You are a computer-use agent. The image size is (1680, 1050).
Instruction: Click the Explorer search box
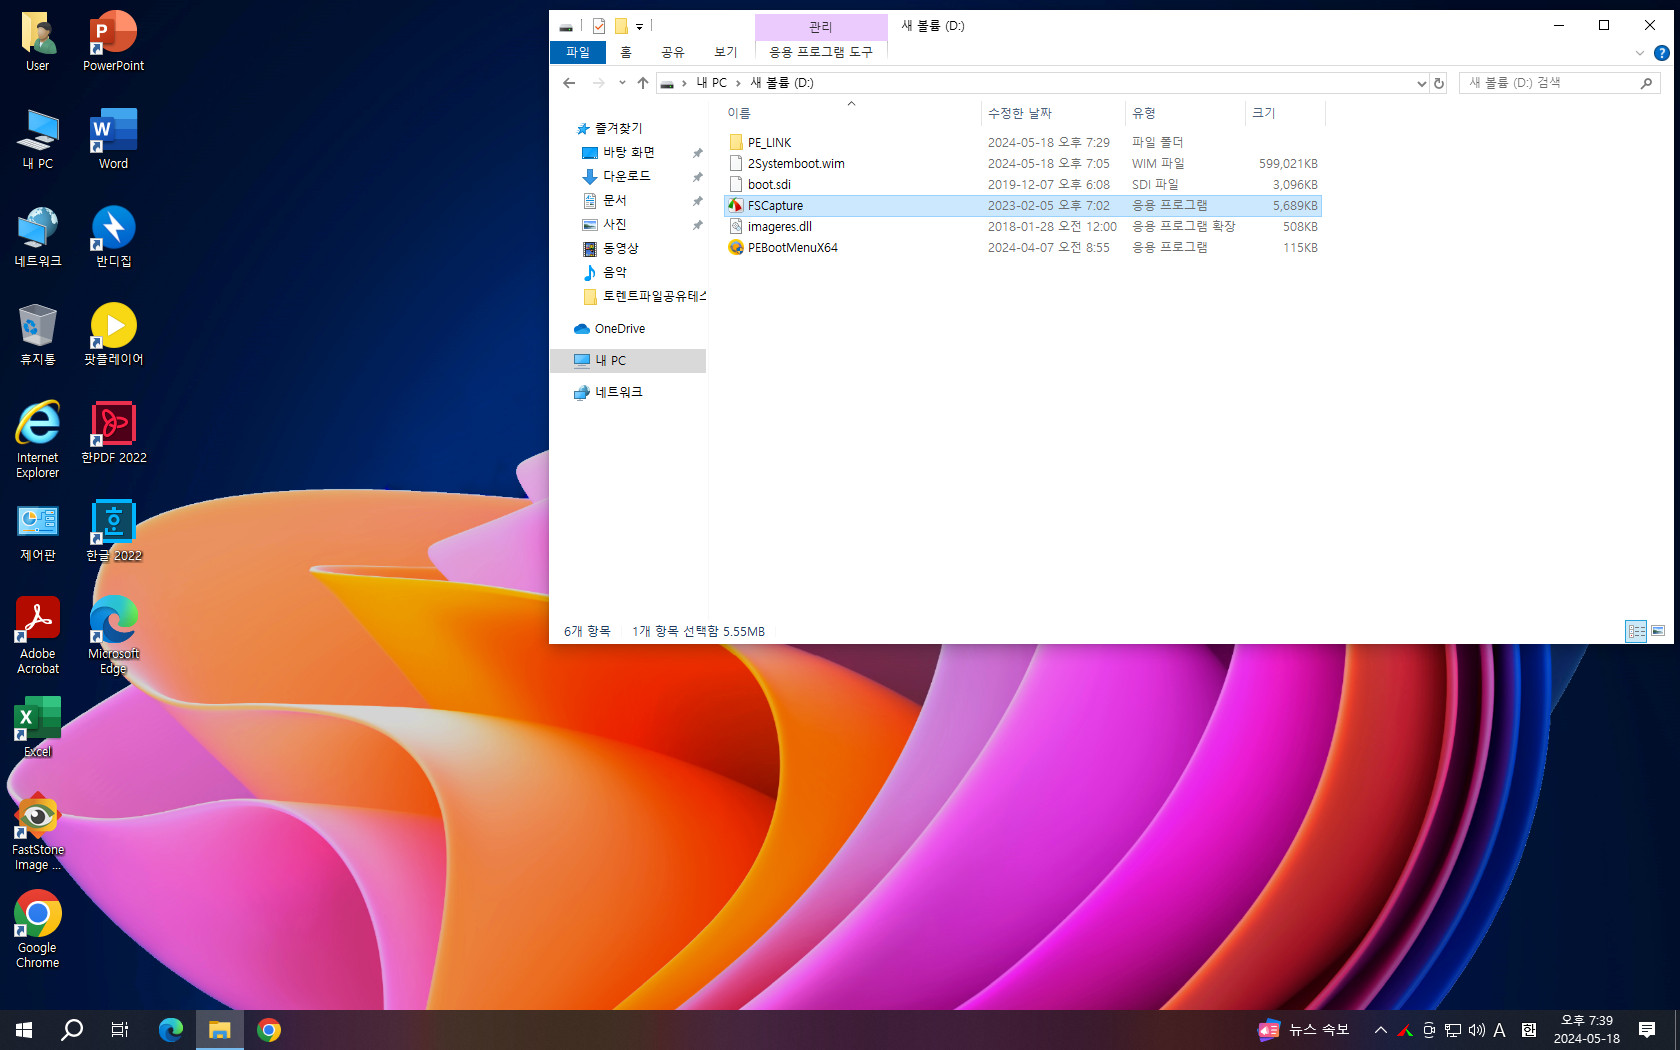click(1558, 83)
